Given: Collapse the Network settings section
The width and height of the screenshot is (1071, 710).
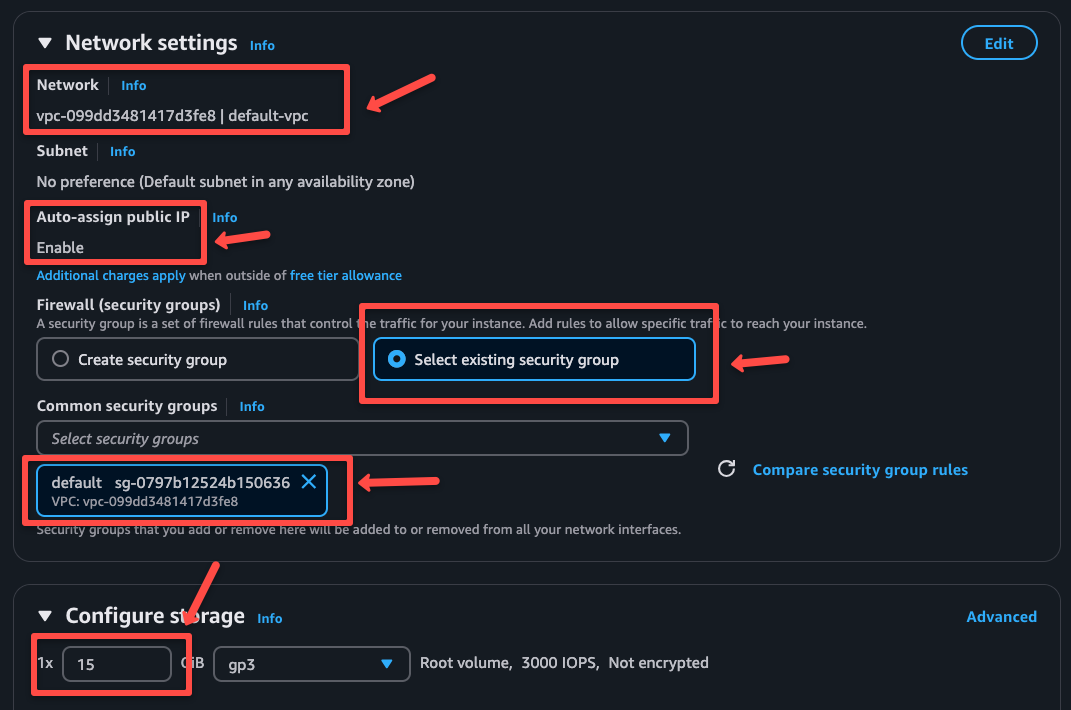Looking at the screenshot, I should coord(44,42).
